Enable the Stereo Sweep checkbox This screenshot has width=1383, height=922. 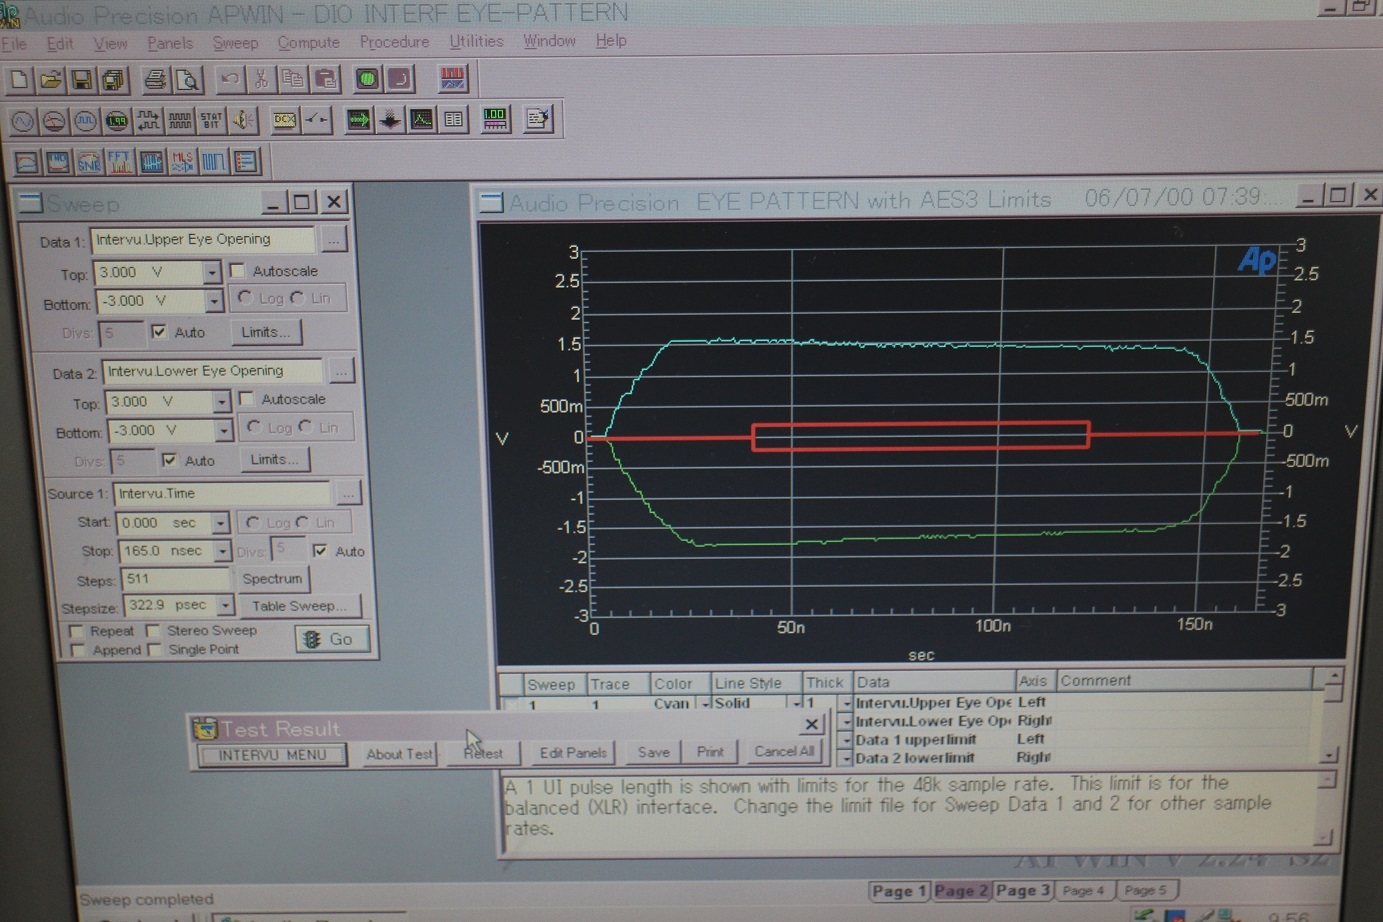click(153, 631)
